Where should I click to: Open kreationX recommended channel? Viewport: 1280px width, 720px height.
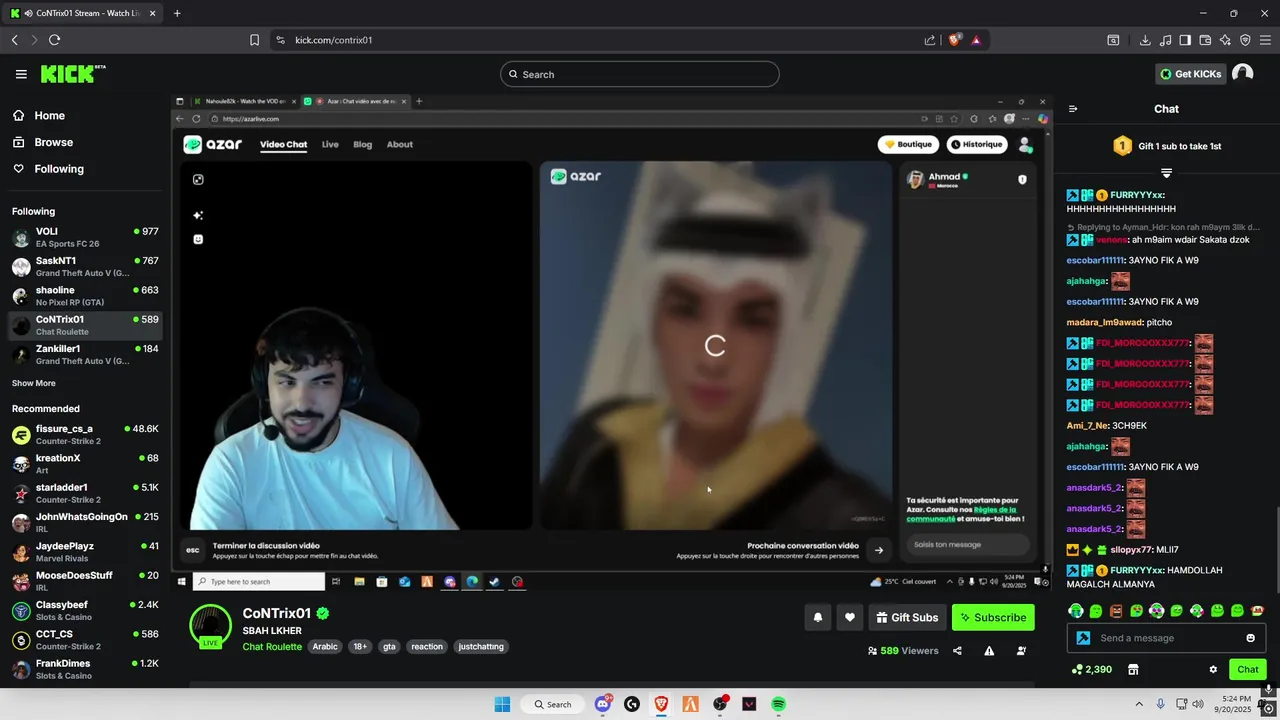tap(84, 464)
